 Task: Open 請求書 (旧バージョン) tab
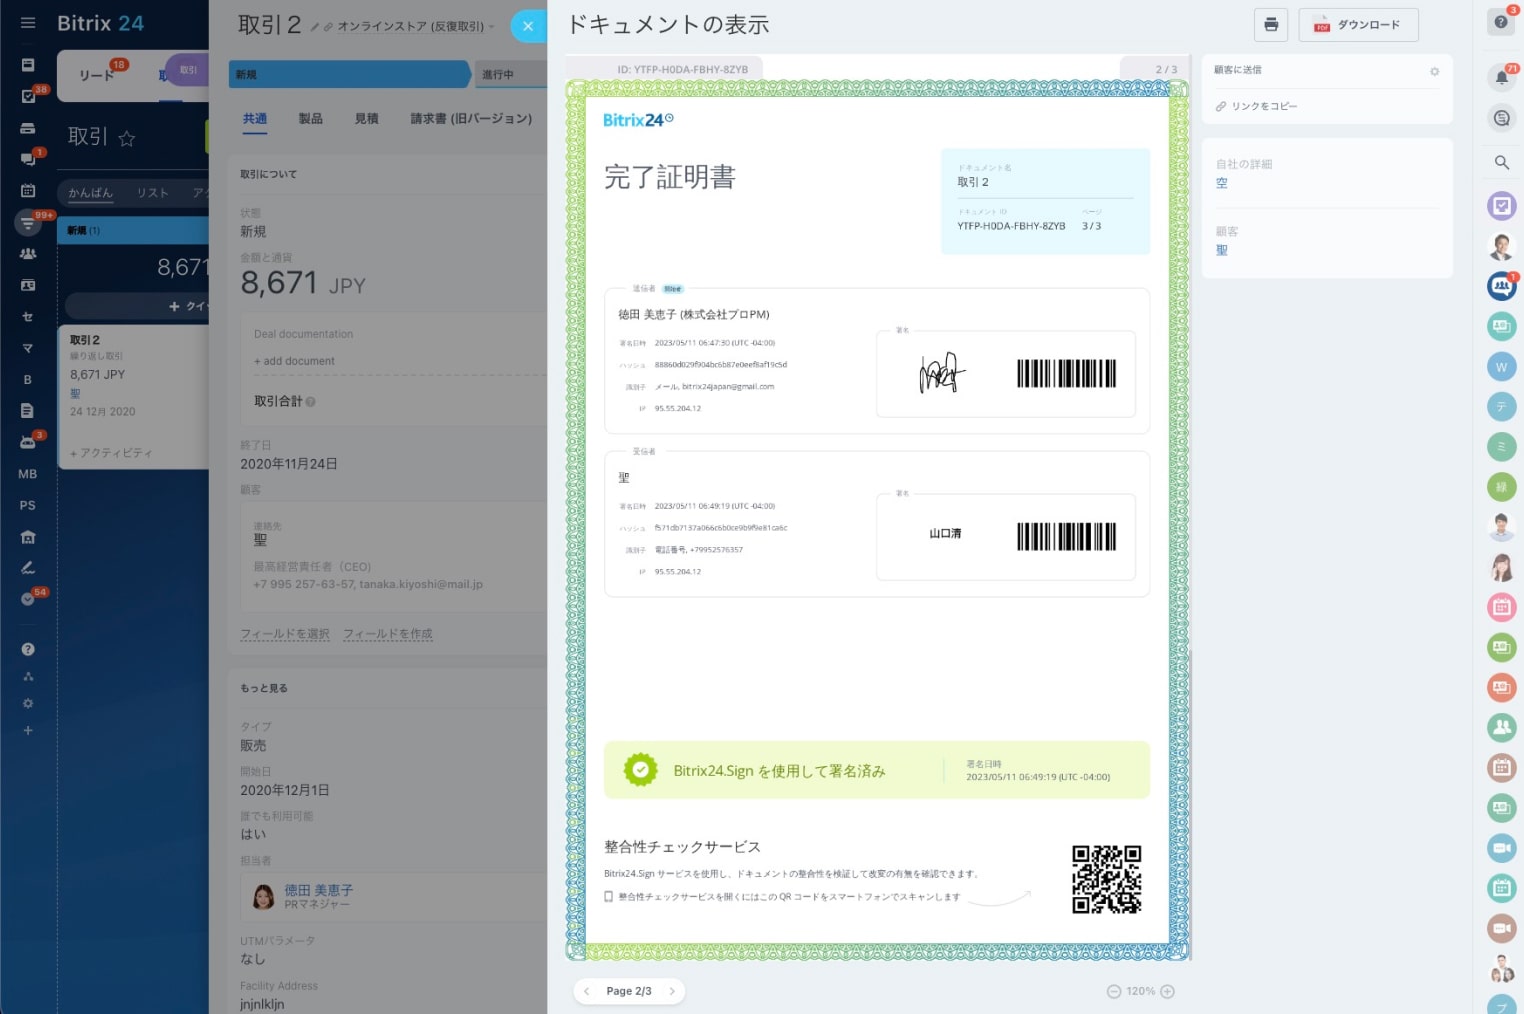(x=471, y=118)
